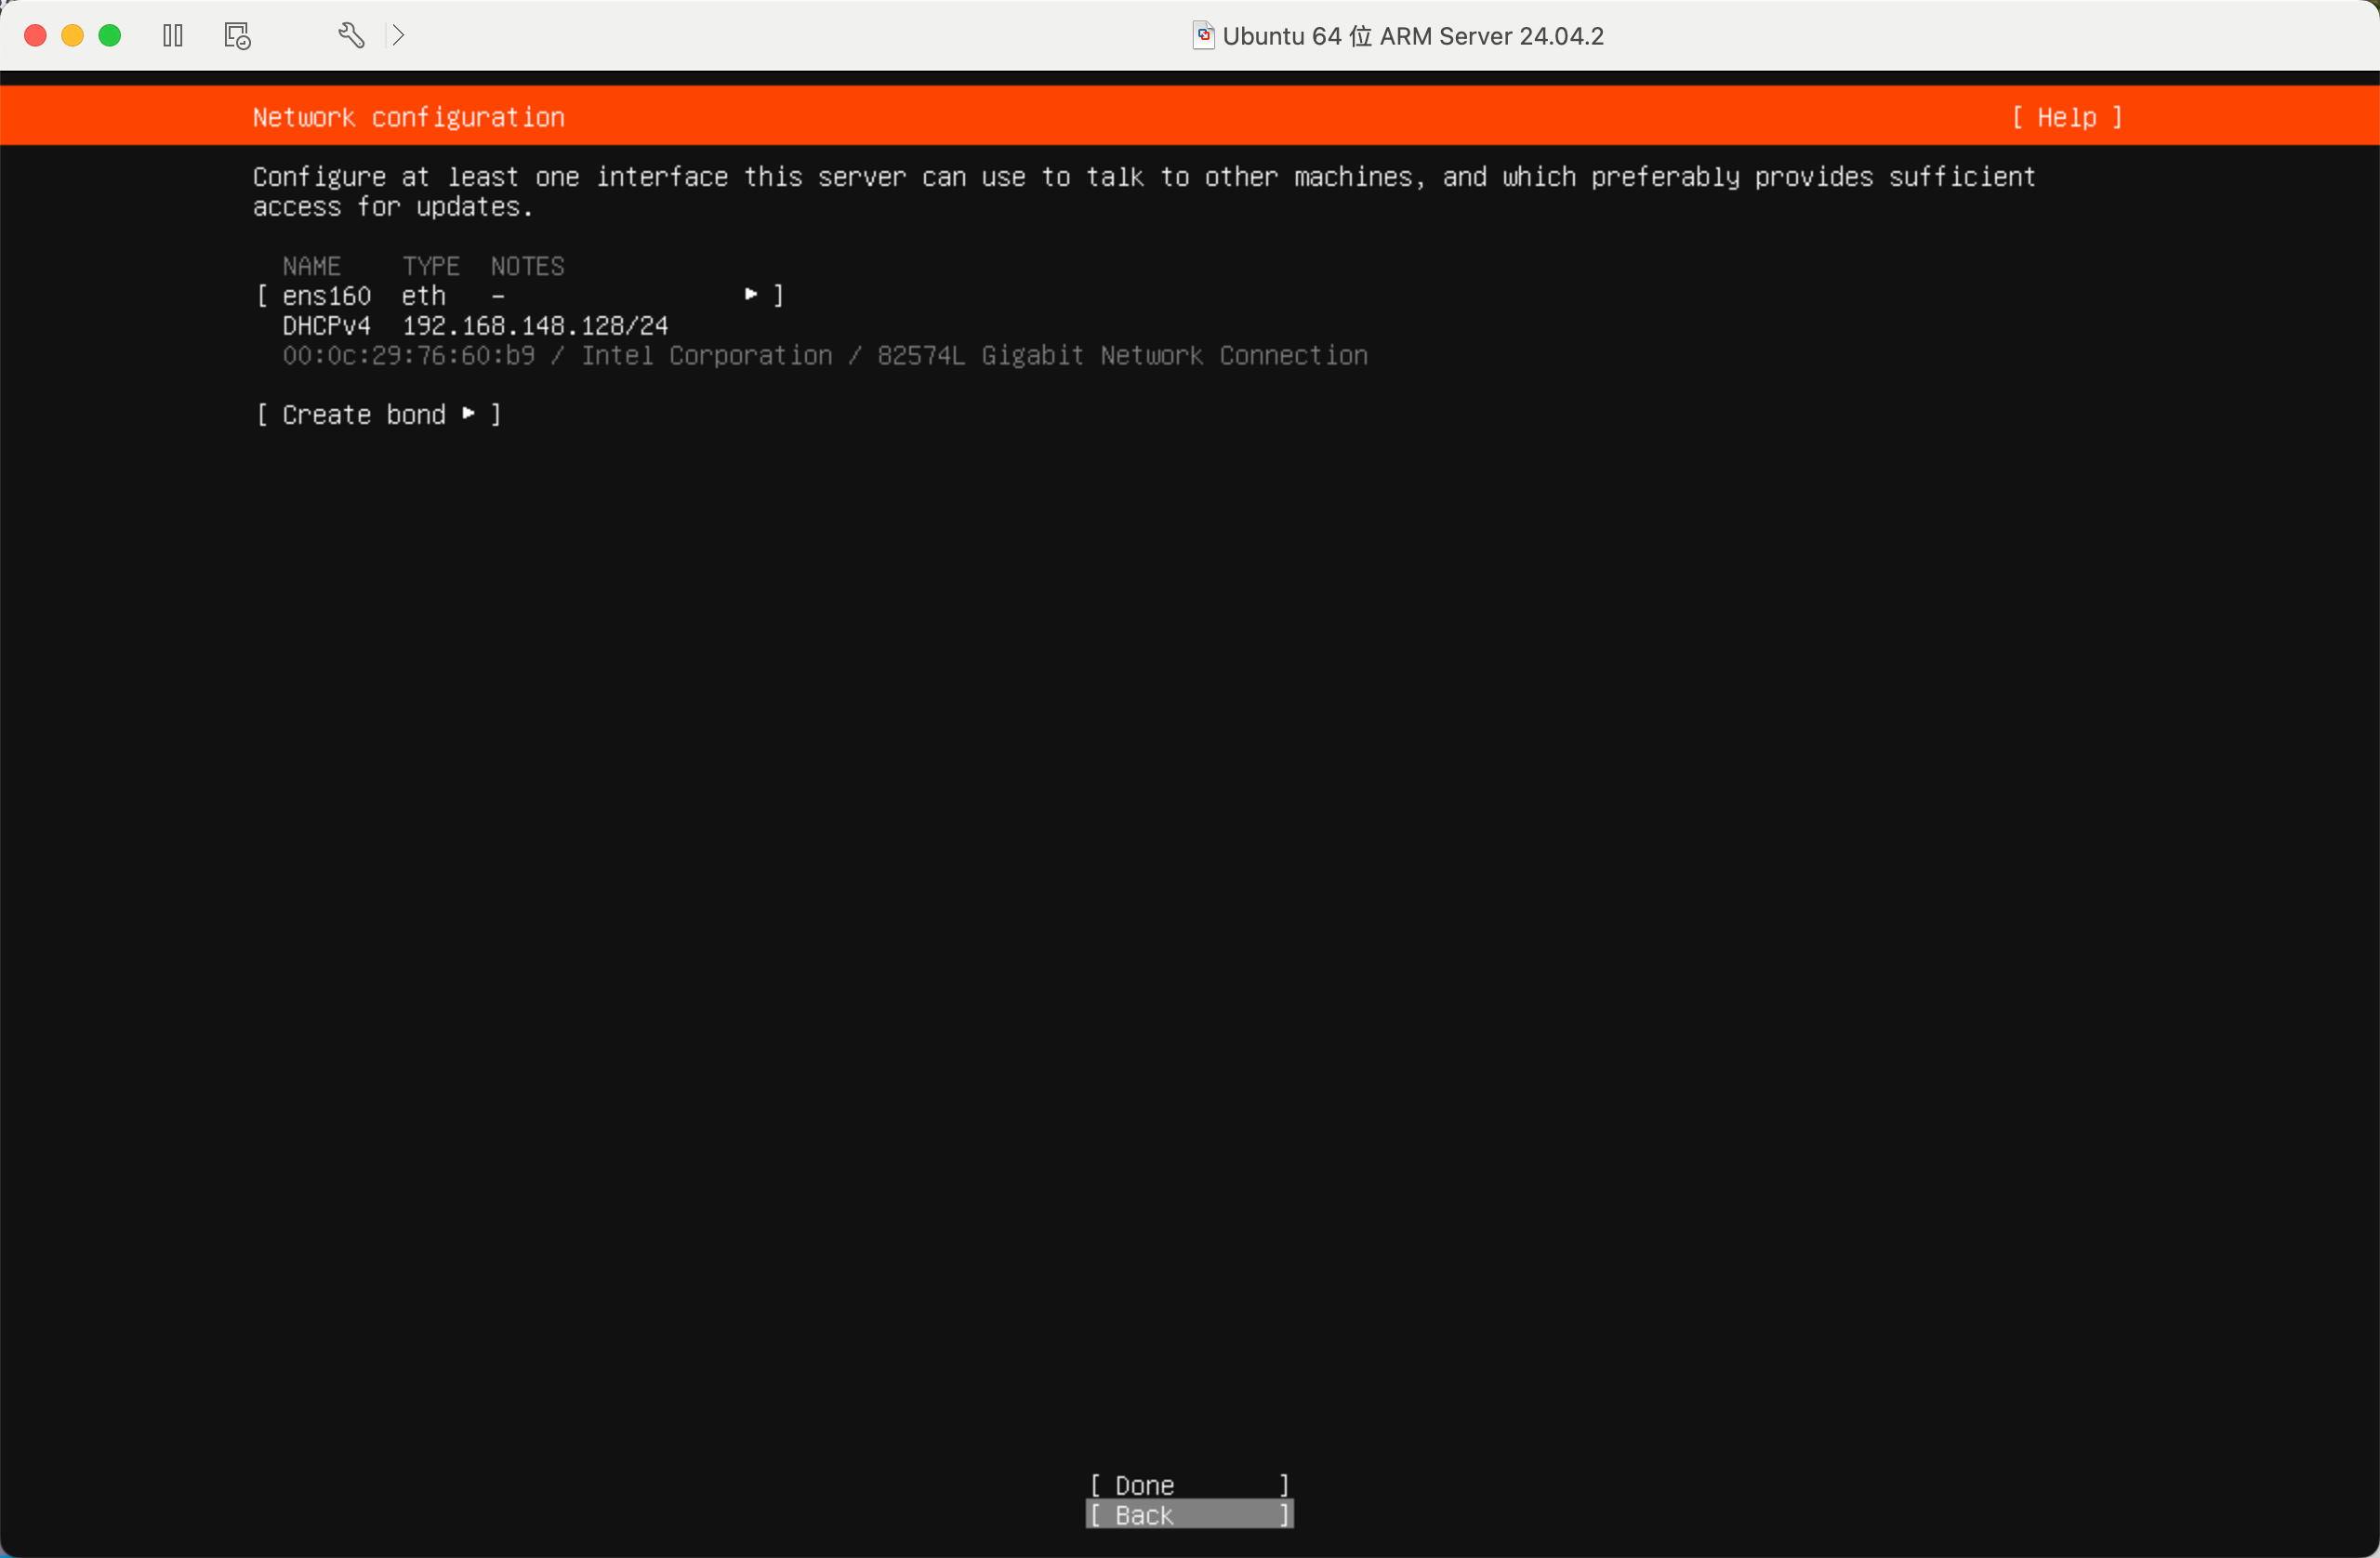Select the Done button

click(1190, 1485)
